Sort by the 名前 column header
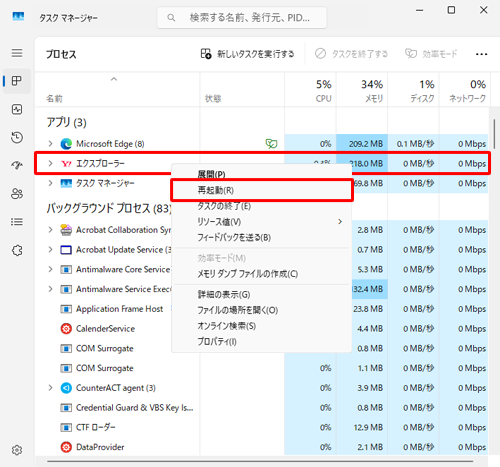 [x=117, y=90]
